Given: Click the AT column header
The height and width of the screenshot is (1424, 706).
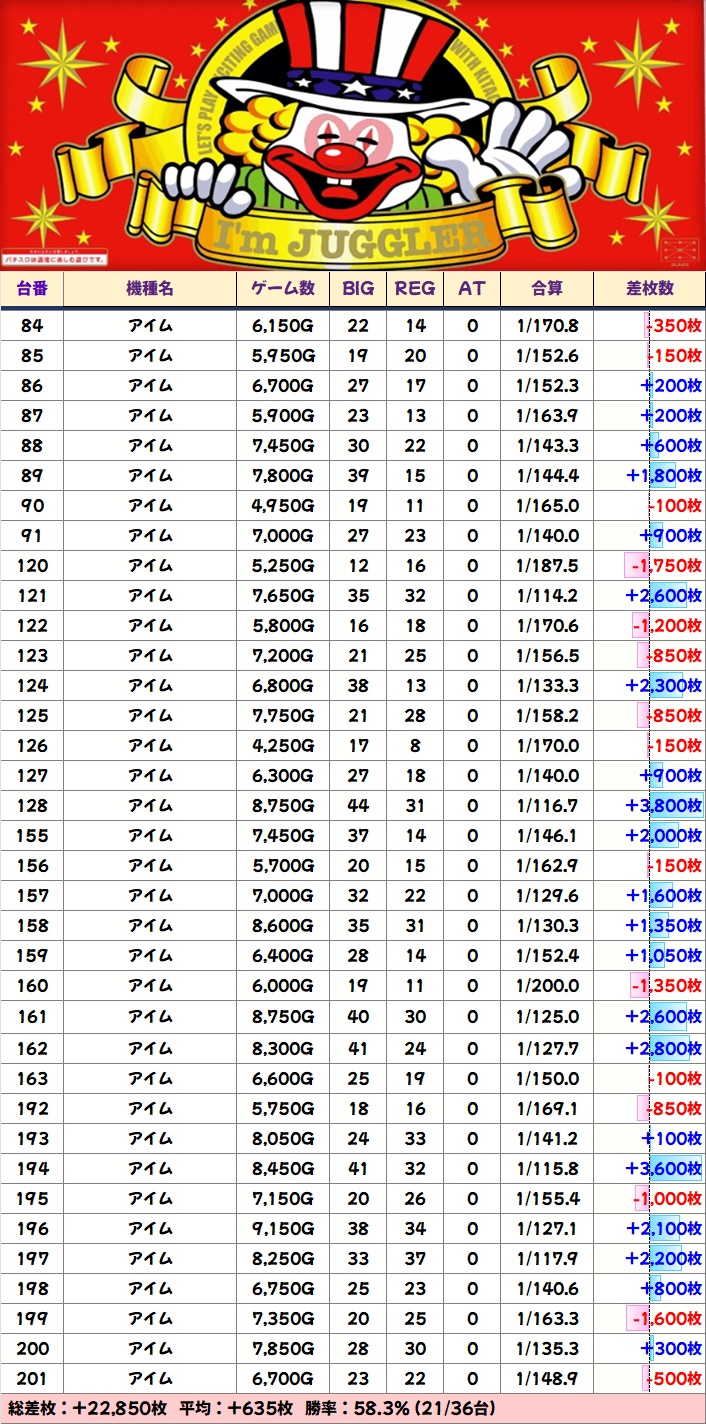Looking at the screenshot, I should point(472,288).
